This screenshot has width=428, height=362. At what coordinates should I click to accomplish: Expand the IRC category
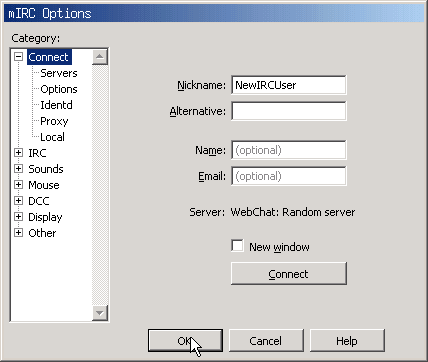19,153
